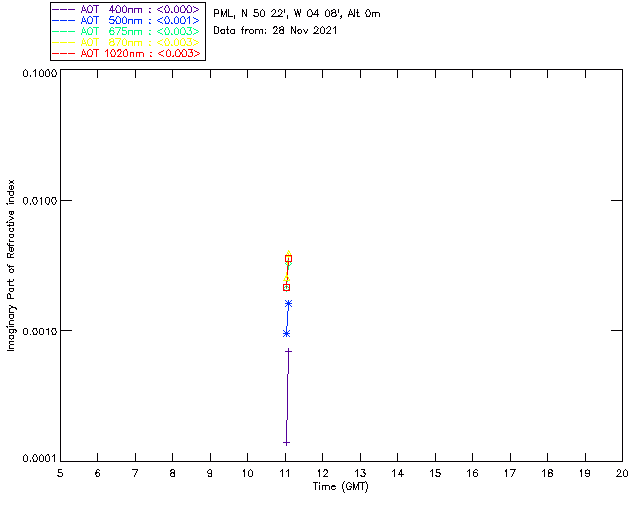Click the PML location header text

(x=297, y=14)
